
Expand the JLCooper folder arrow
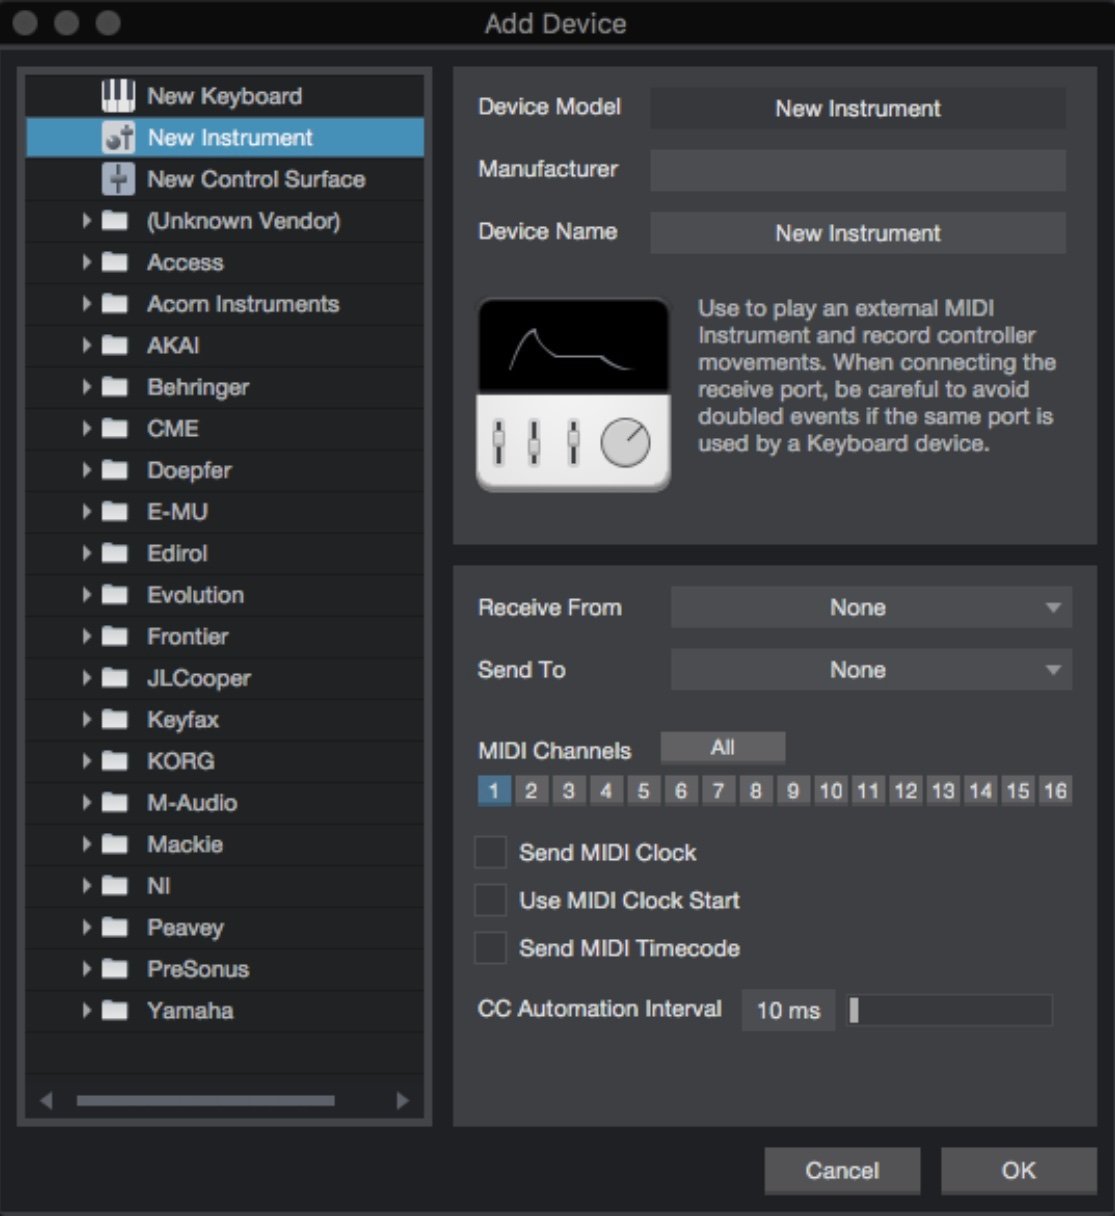point(87,677)
